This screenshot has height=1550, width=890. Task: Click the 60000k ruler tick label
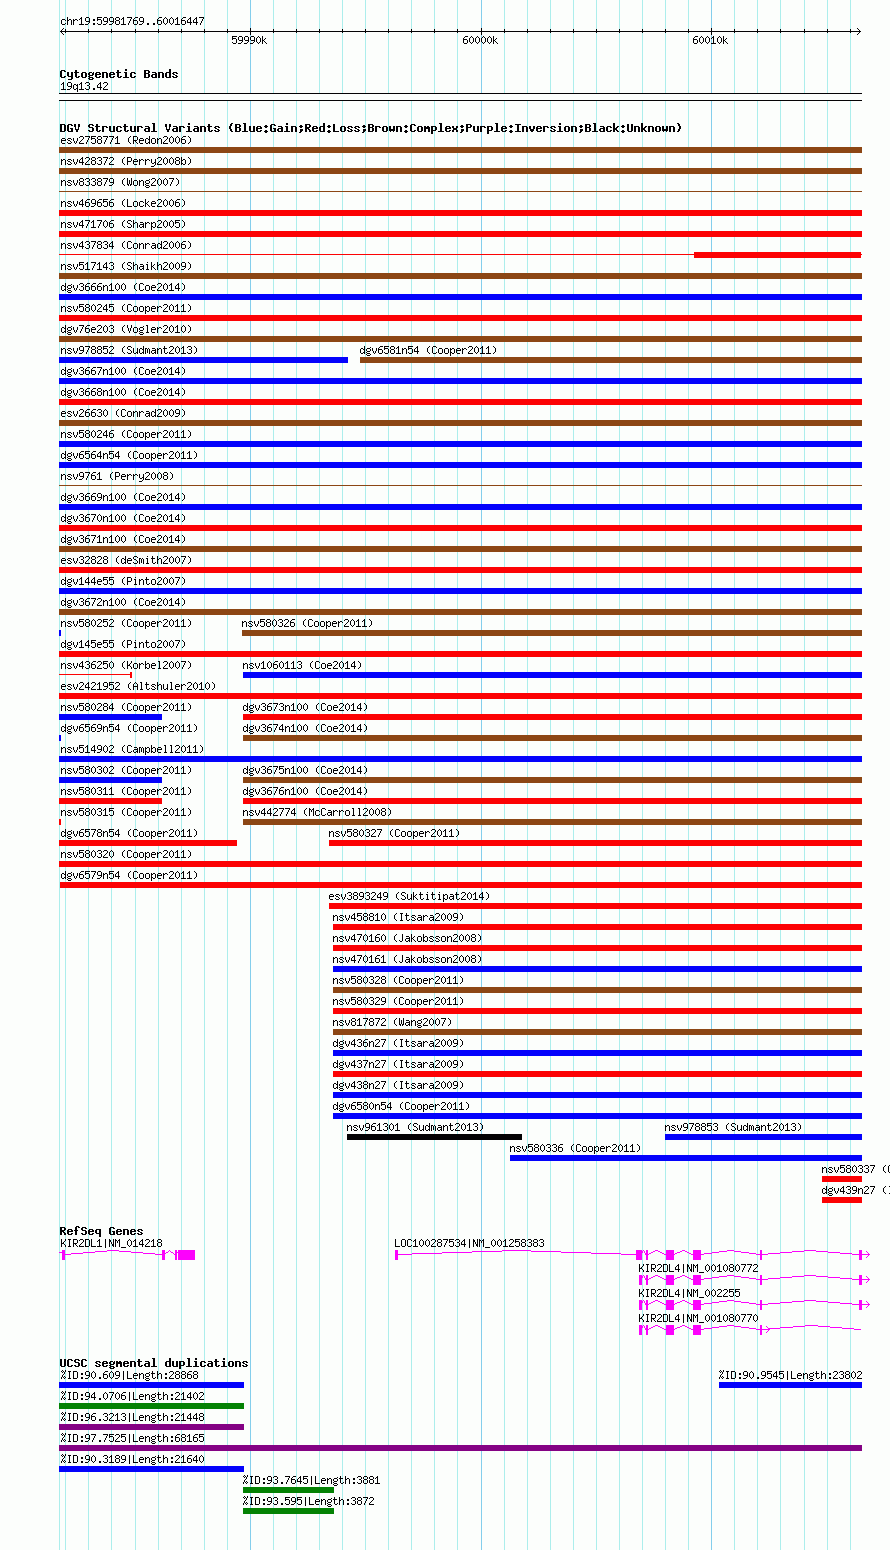pyautogui.click(x=480, y=40)
